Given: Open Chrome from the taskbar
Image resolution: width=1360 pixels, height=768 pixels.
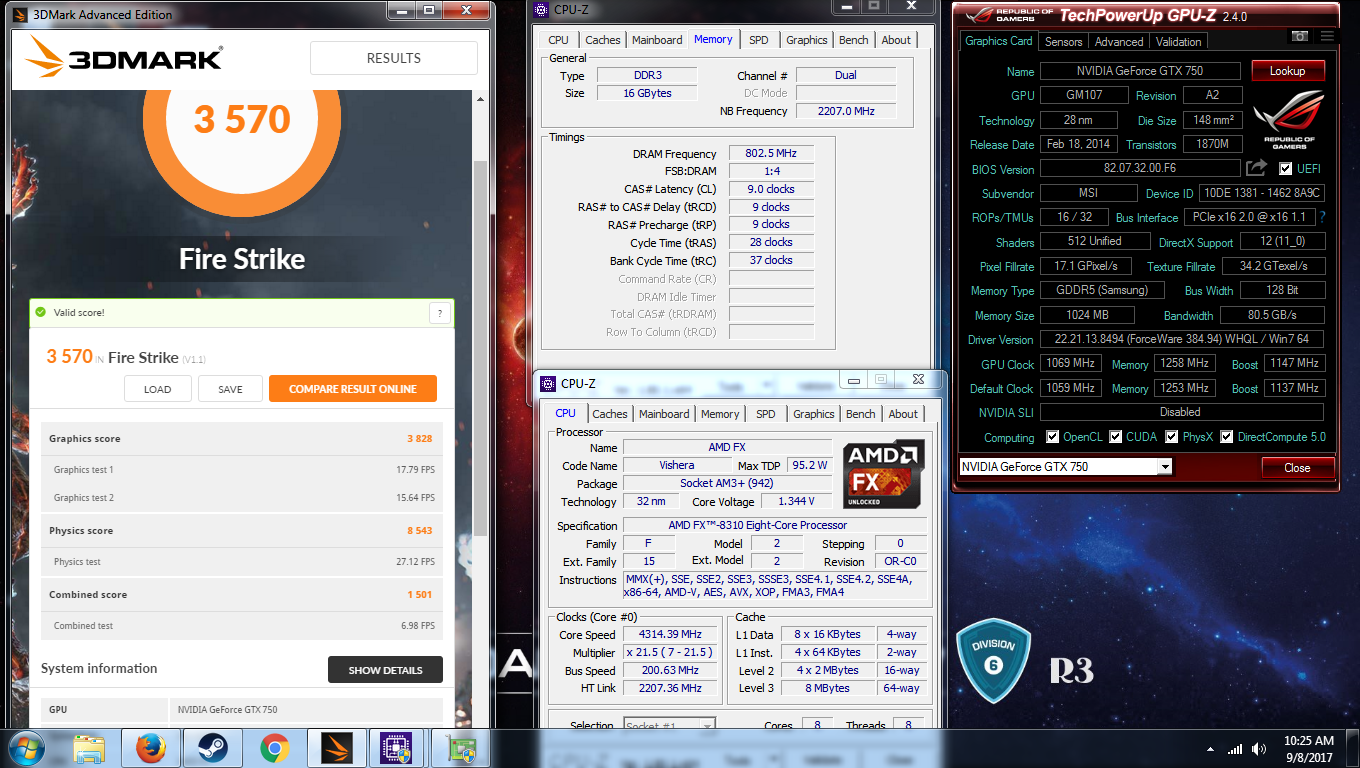Looking at the screenshot, I should click(274, 748).
